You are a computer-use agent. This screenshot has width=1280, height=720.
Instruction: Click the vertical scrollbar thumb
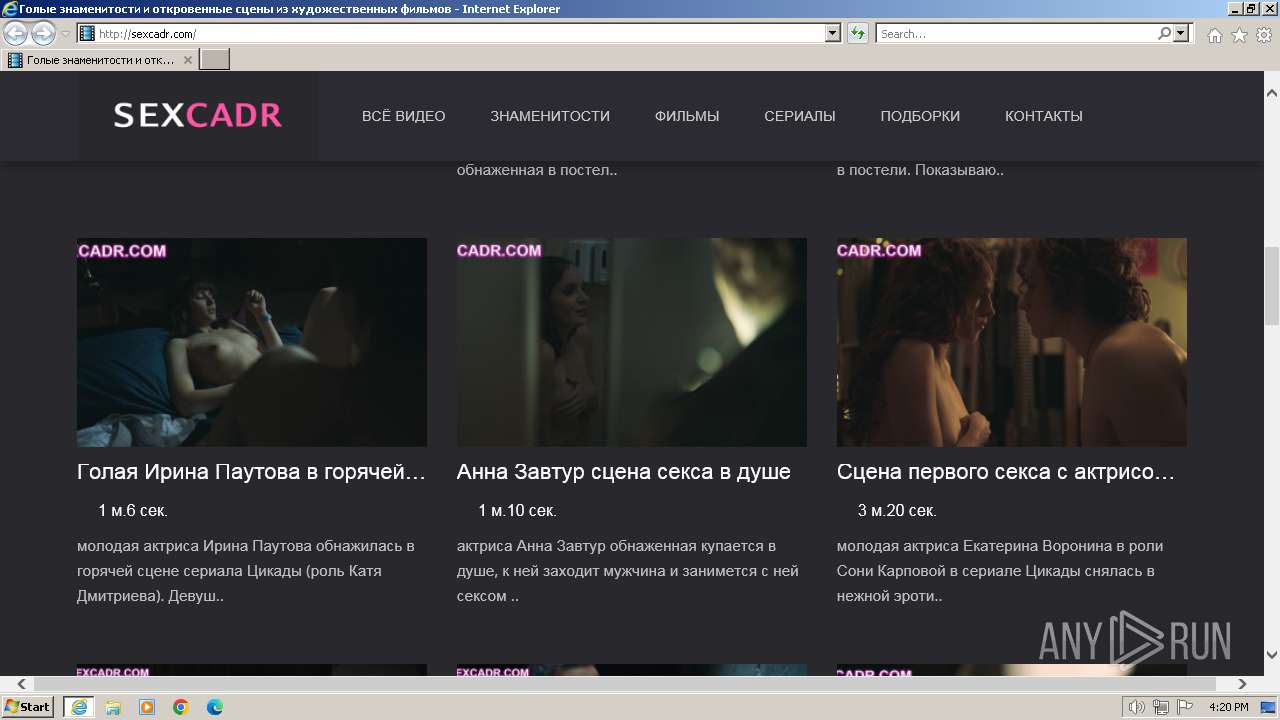pos(1272,285)
